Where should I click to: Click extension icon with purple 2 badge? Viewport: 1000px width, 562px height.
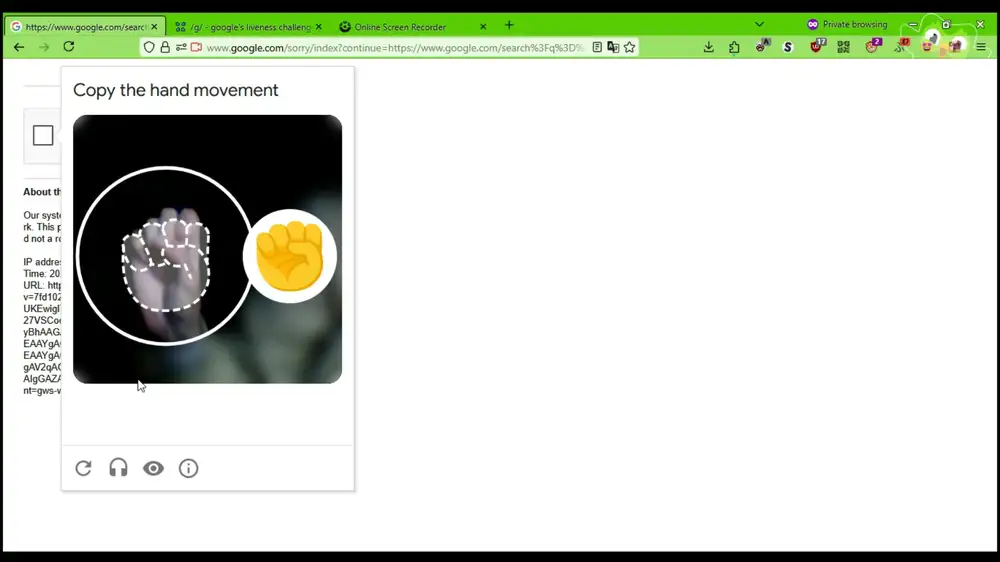pos(872,45)
